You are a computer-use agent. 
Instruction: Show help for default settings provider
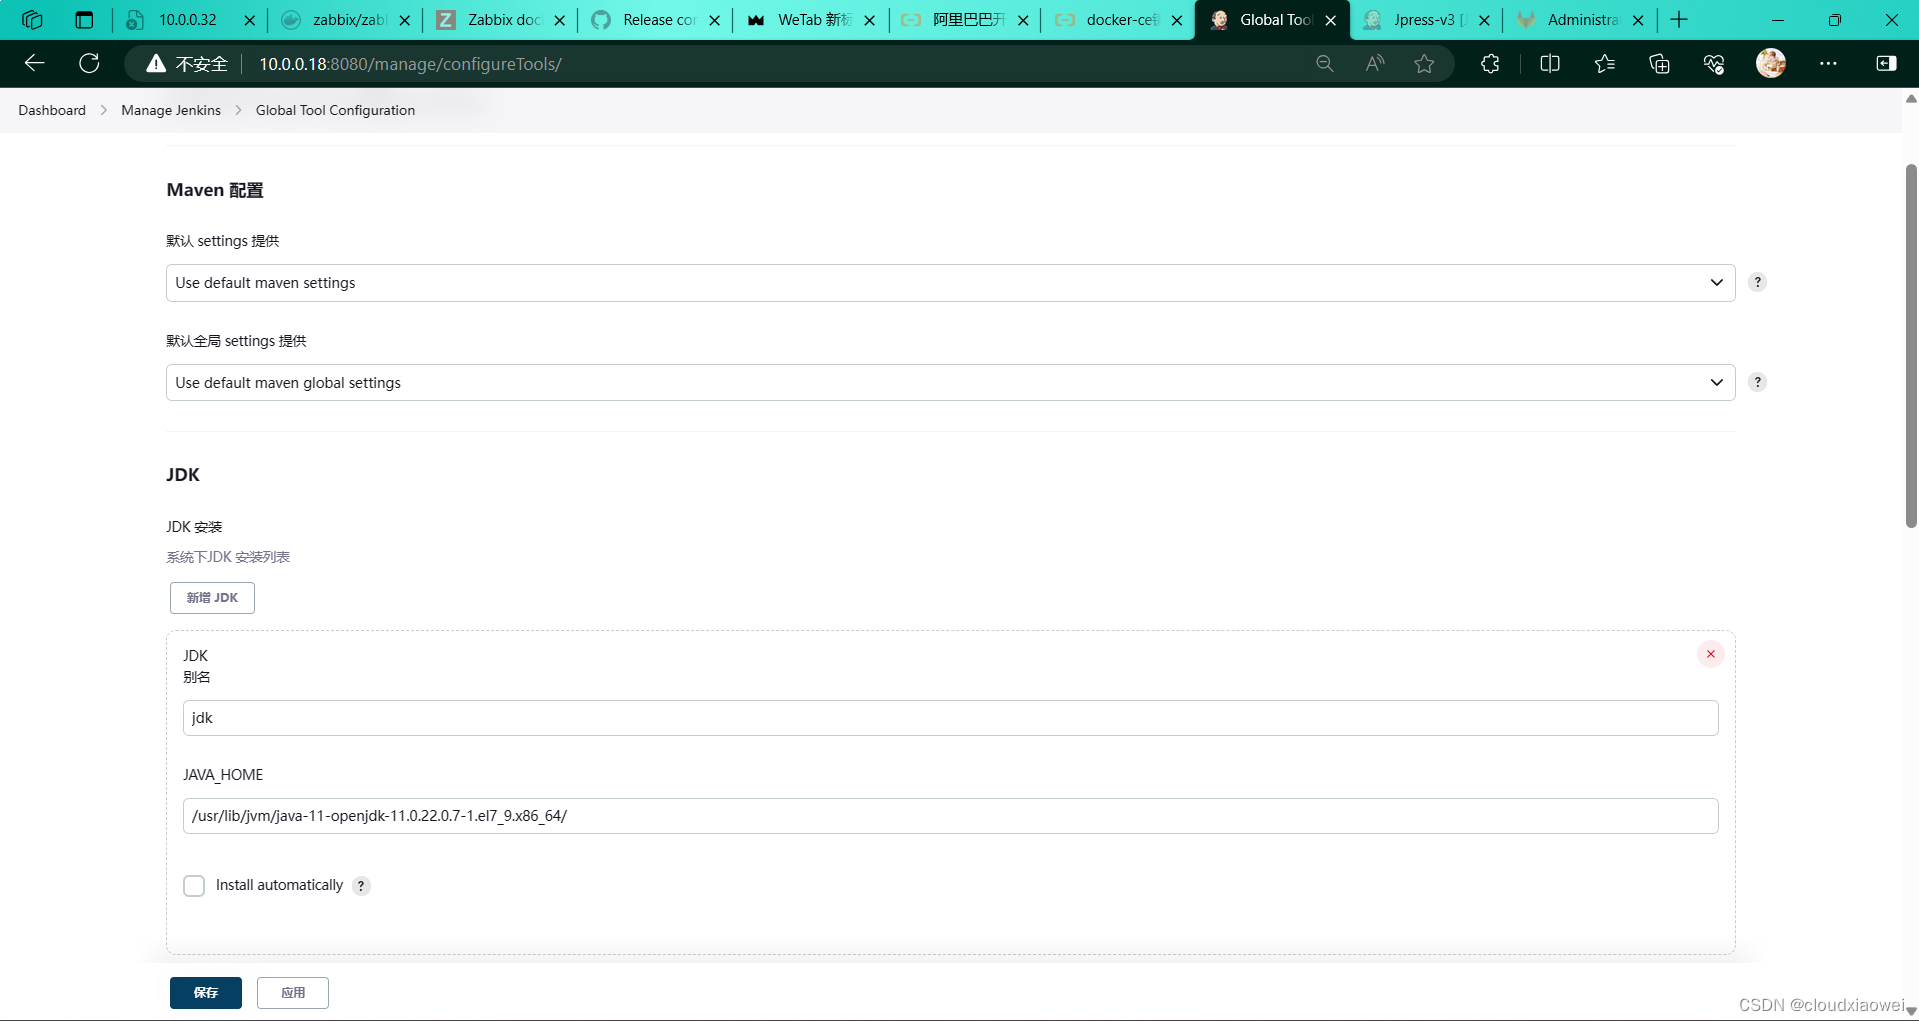(1757, 282)
